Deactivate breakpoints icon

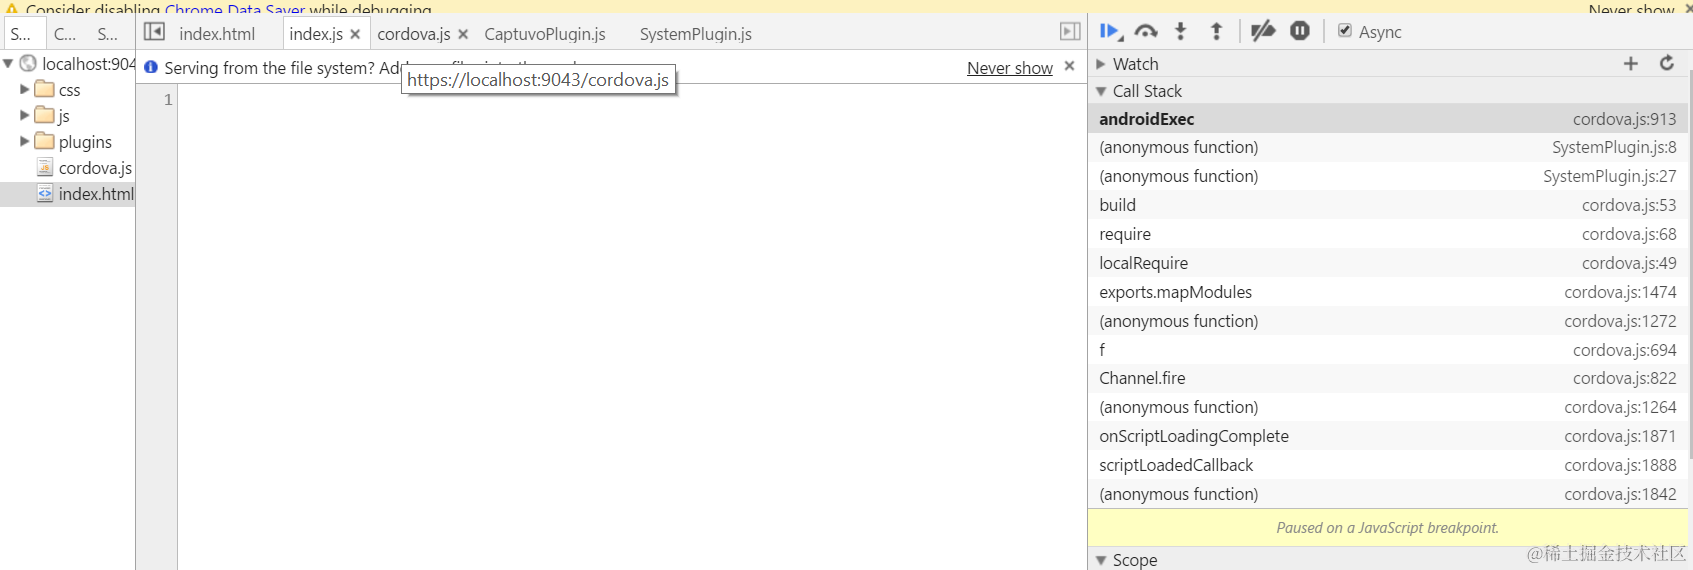(x=1263, y=31)
